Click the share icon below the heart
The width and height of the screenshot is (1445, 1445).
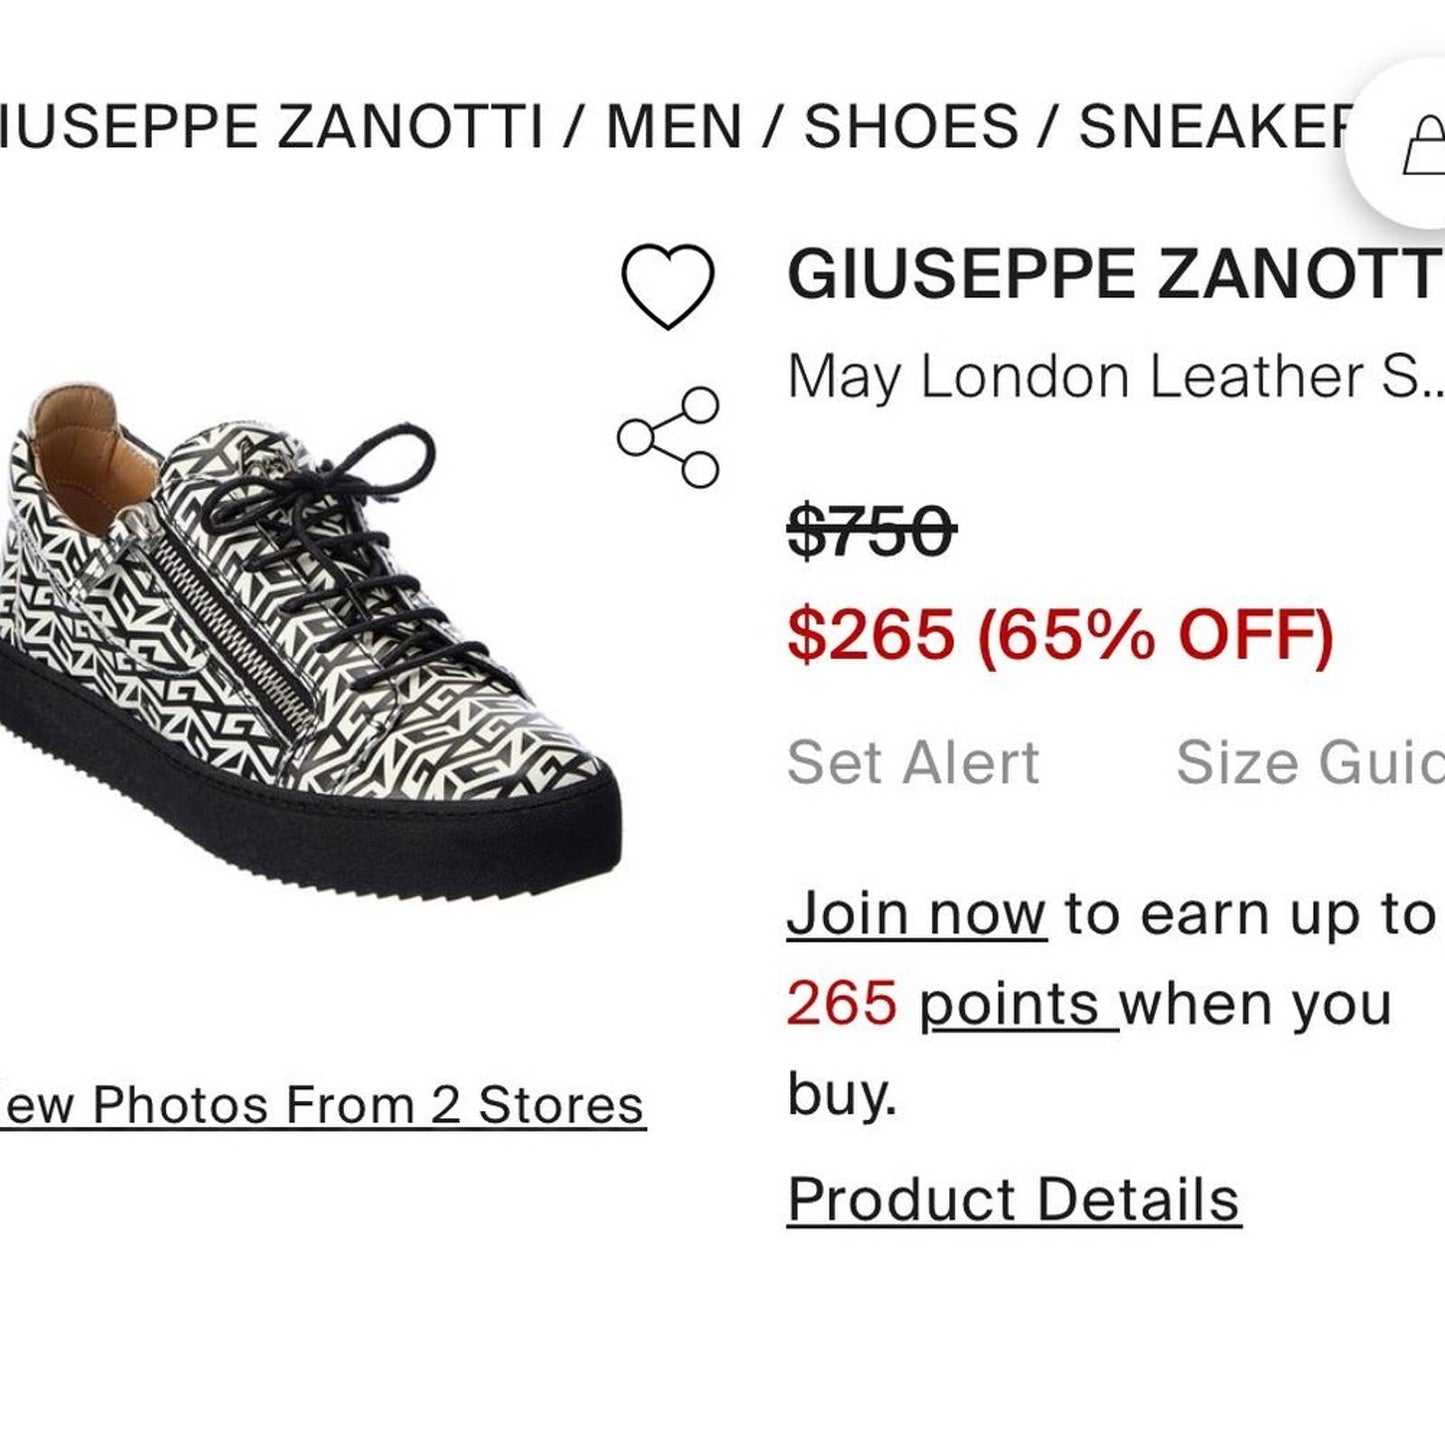(x=667, y=437)
